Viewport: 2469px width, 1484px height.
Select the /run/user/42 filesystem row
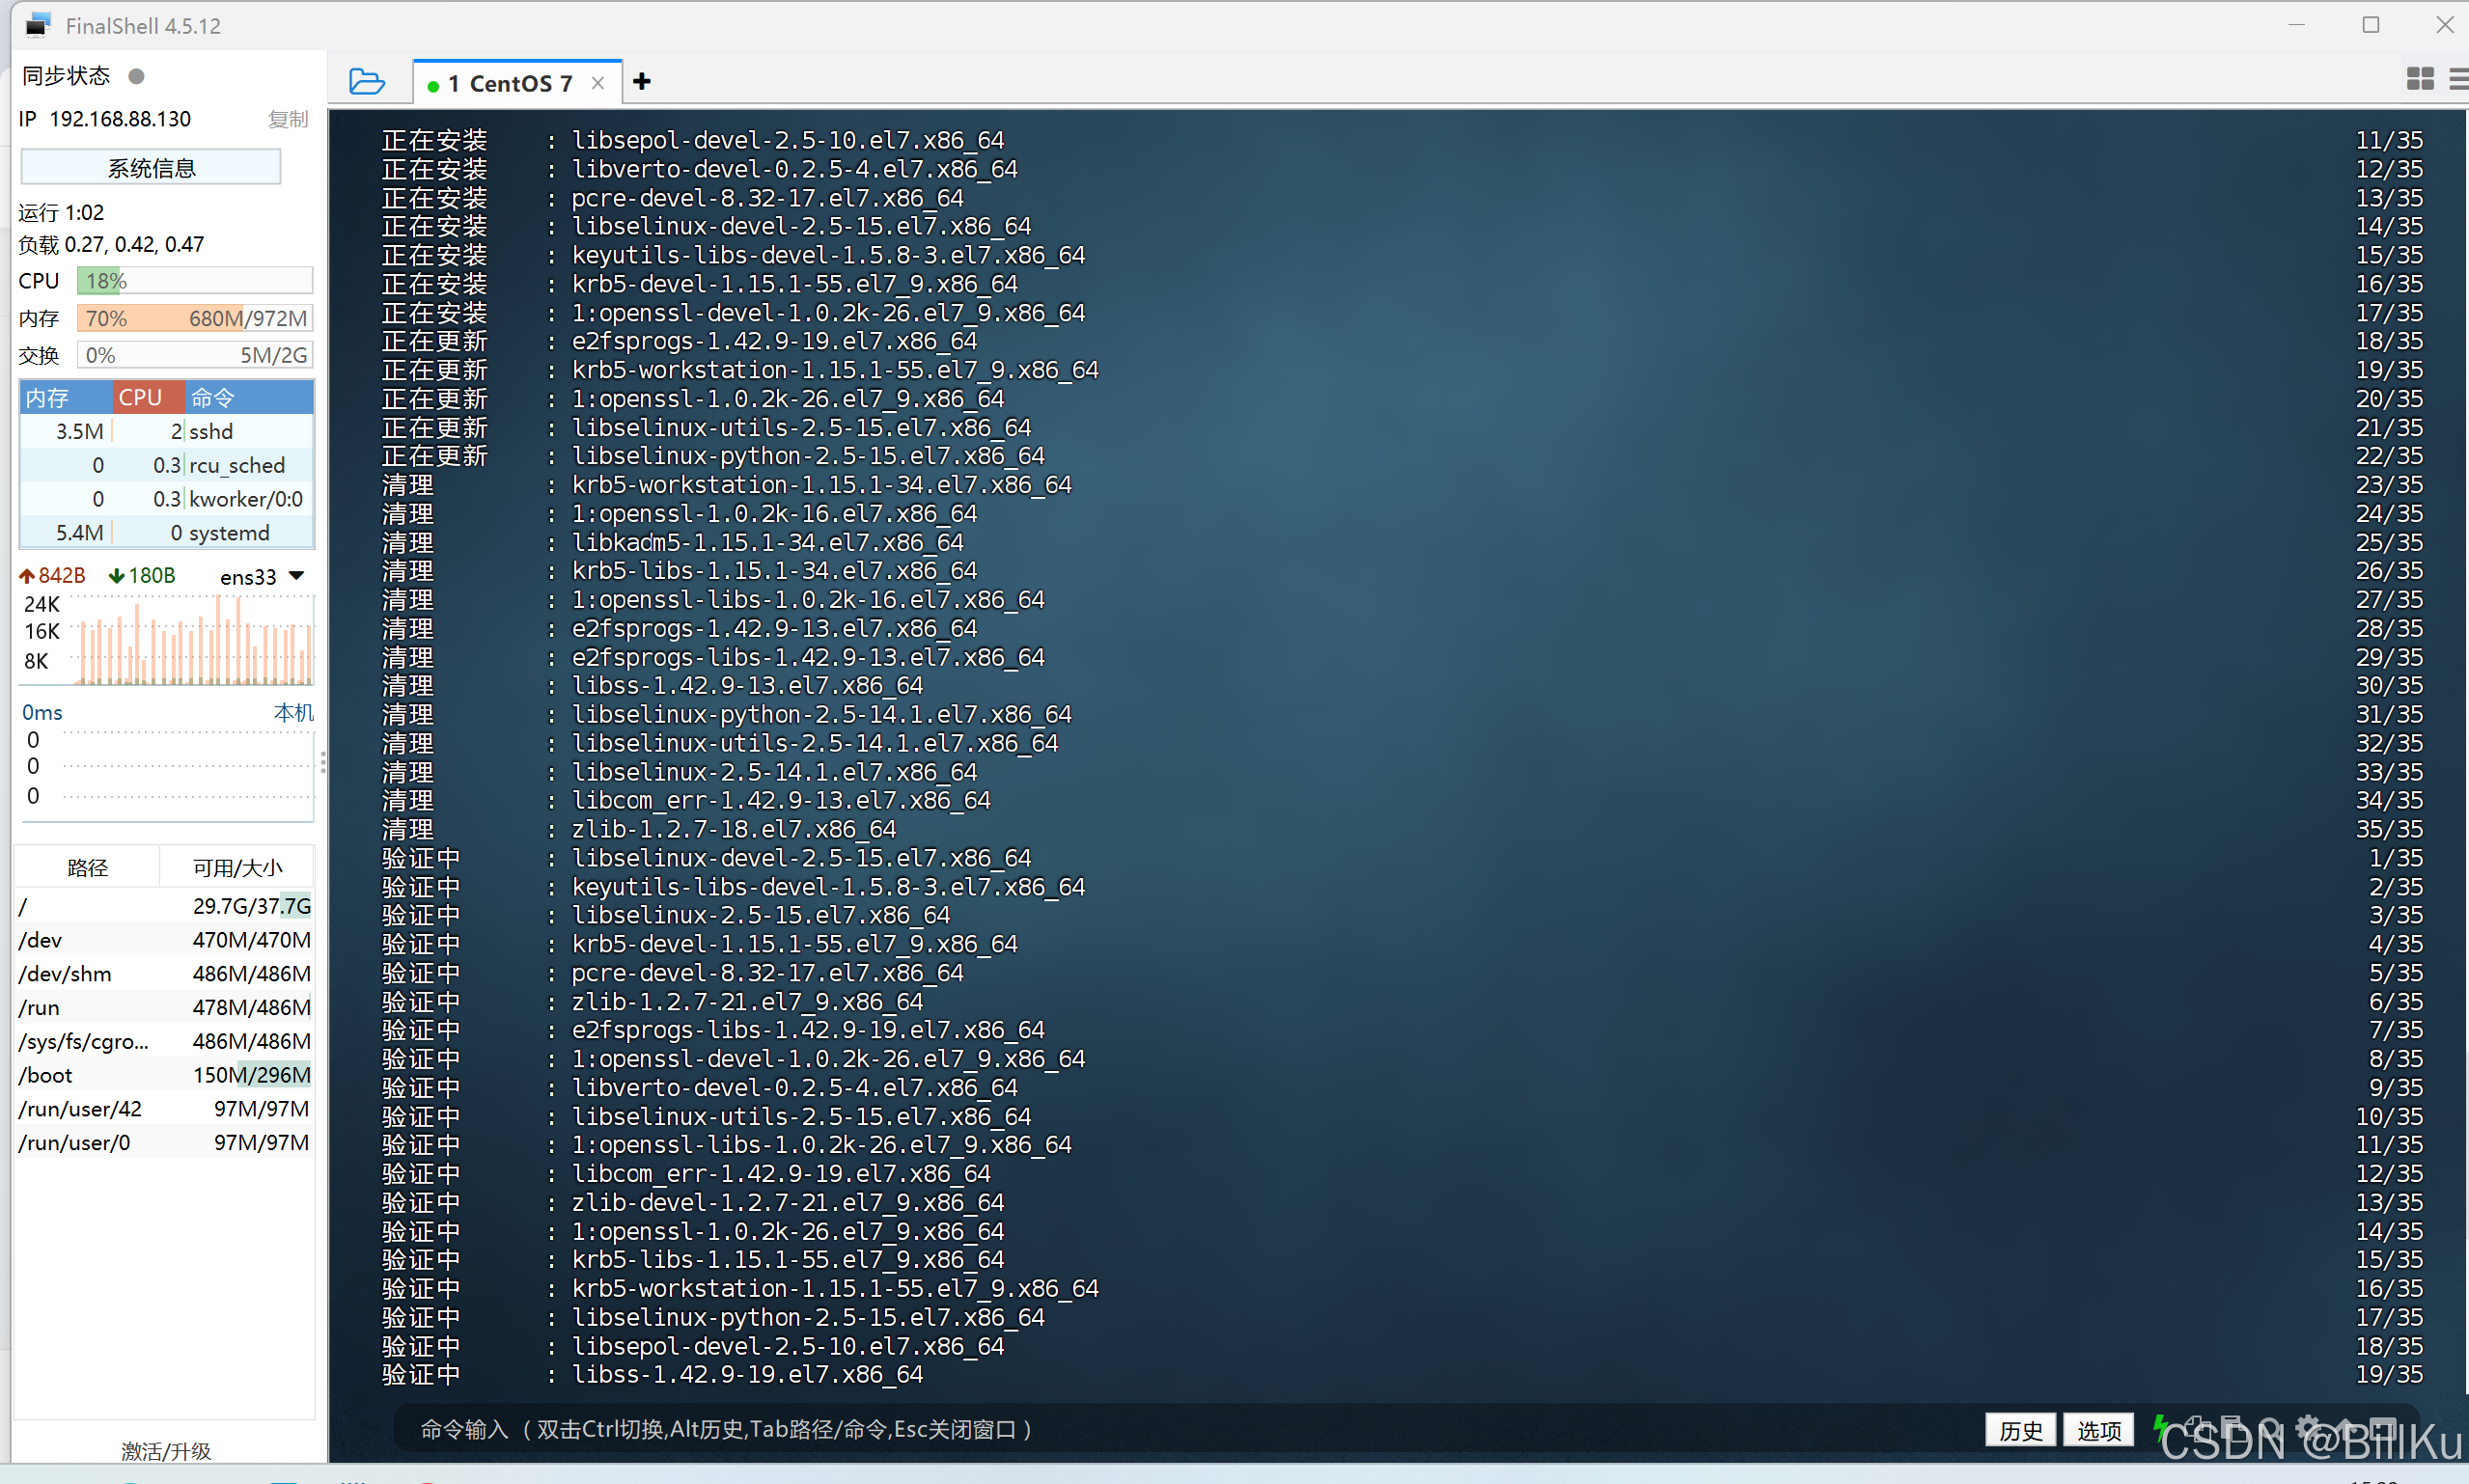tap(165, 1109)
